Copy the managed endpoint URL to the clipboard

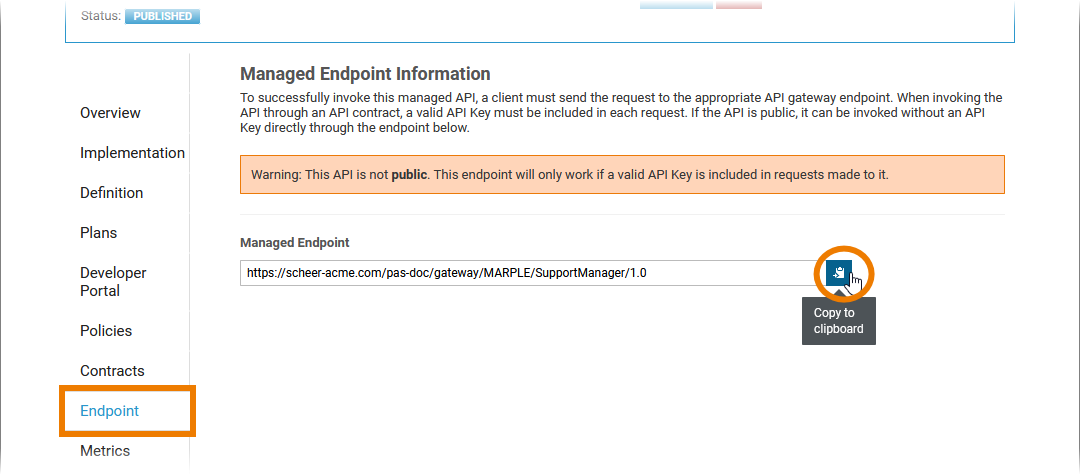point(838,273)
